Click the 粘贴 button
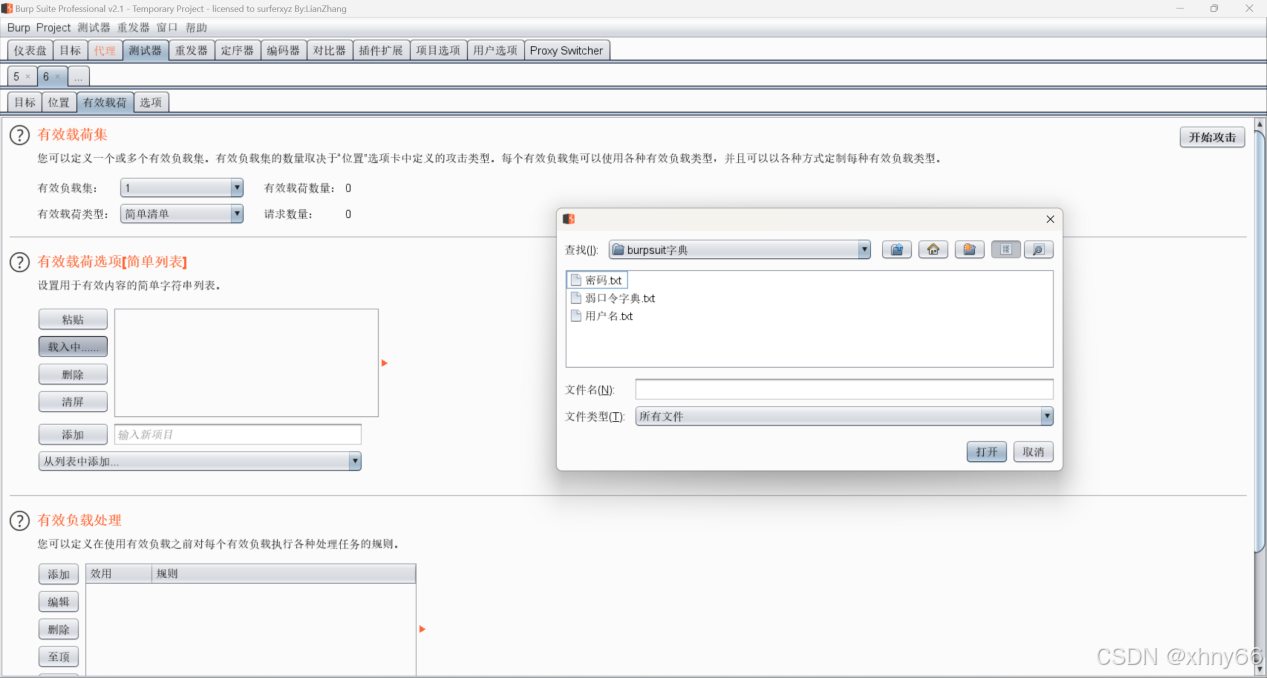 click(73, 319)
